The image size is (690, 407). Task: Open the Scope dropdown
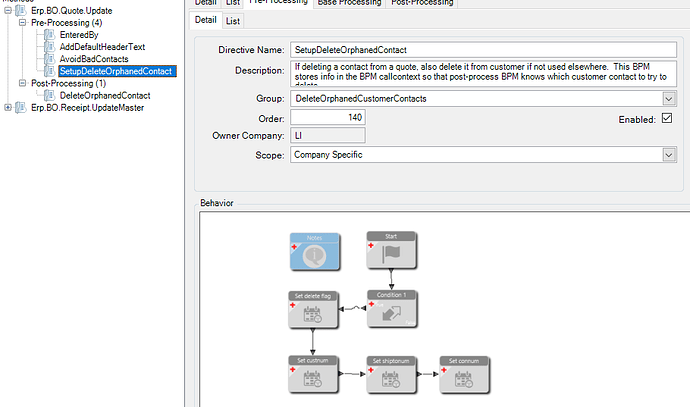[x=669, y=155]
